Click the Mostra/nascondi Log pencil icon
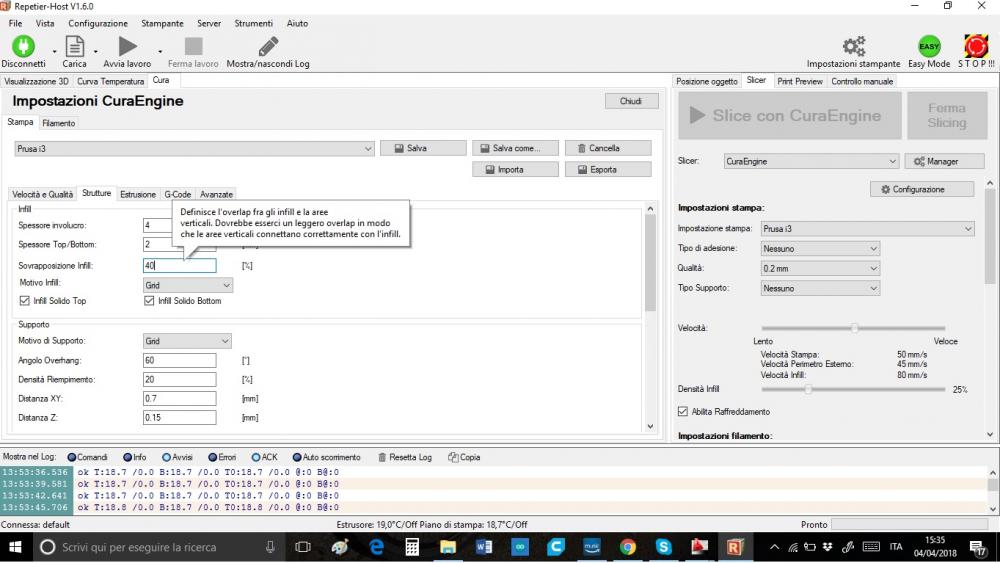 tap(268, 46)
